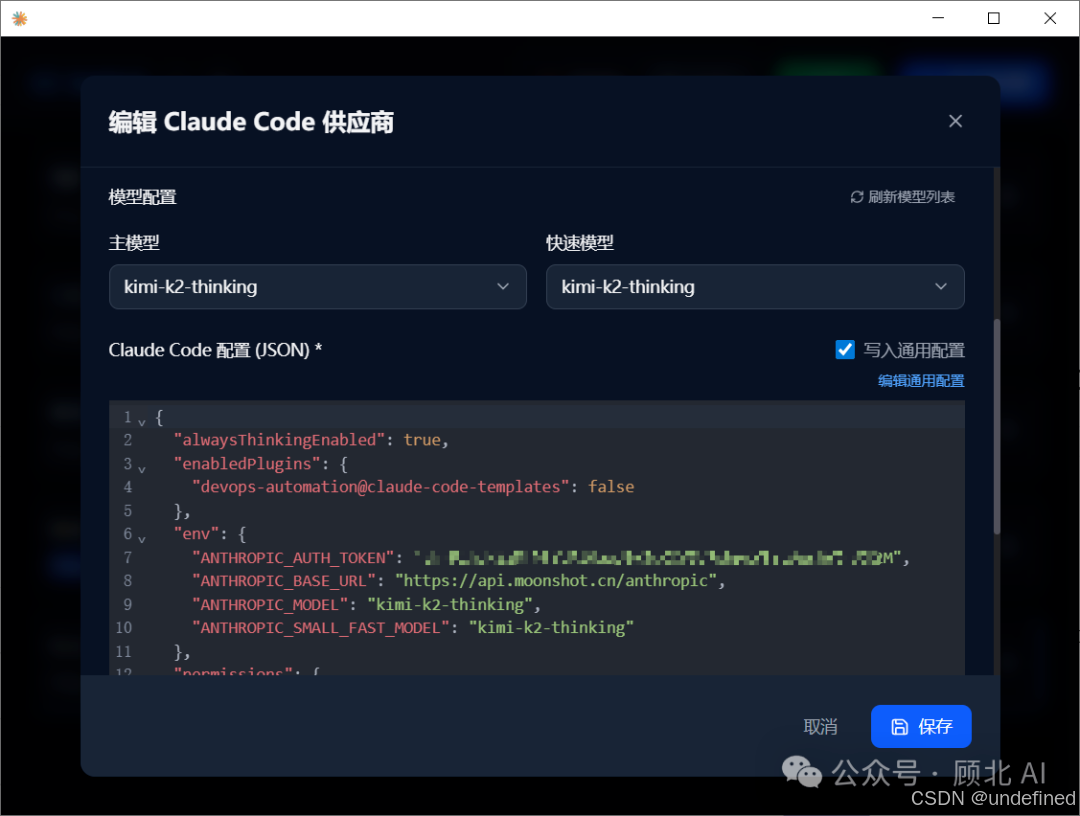Click the ANTHROPIC_BASE_URL value text
1080x816 pixels.
point(559,581)
